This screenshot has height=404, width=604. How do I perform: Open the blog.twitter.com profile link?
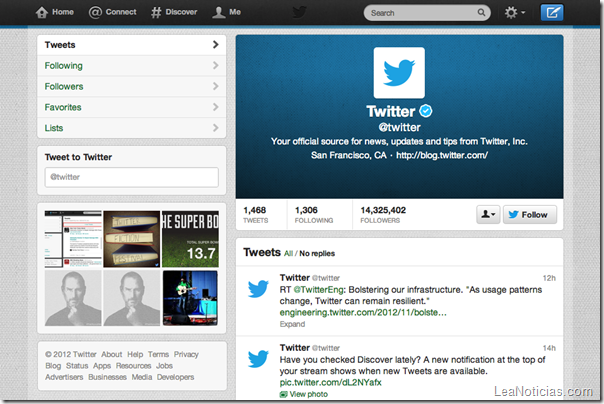(x=442, y=155)
